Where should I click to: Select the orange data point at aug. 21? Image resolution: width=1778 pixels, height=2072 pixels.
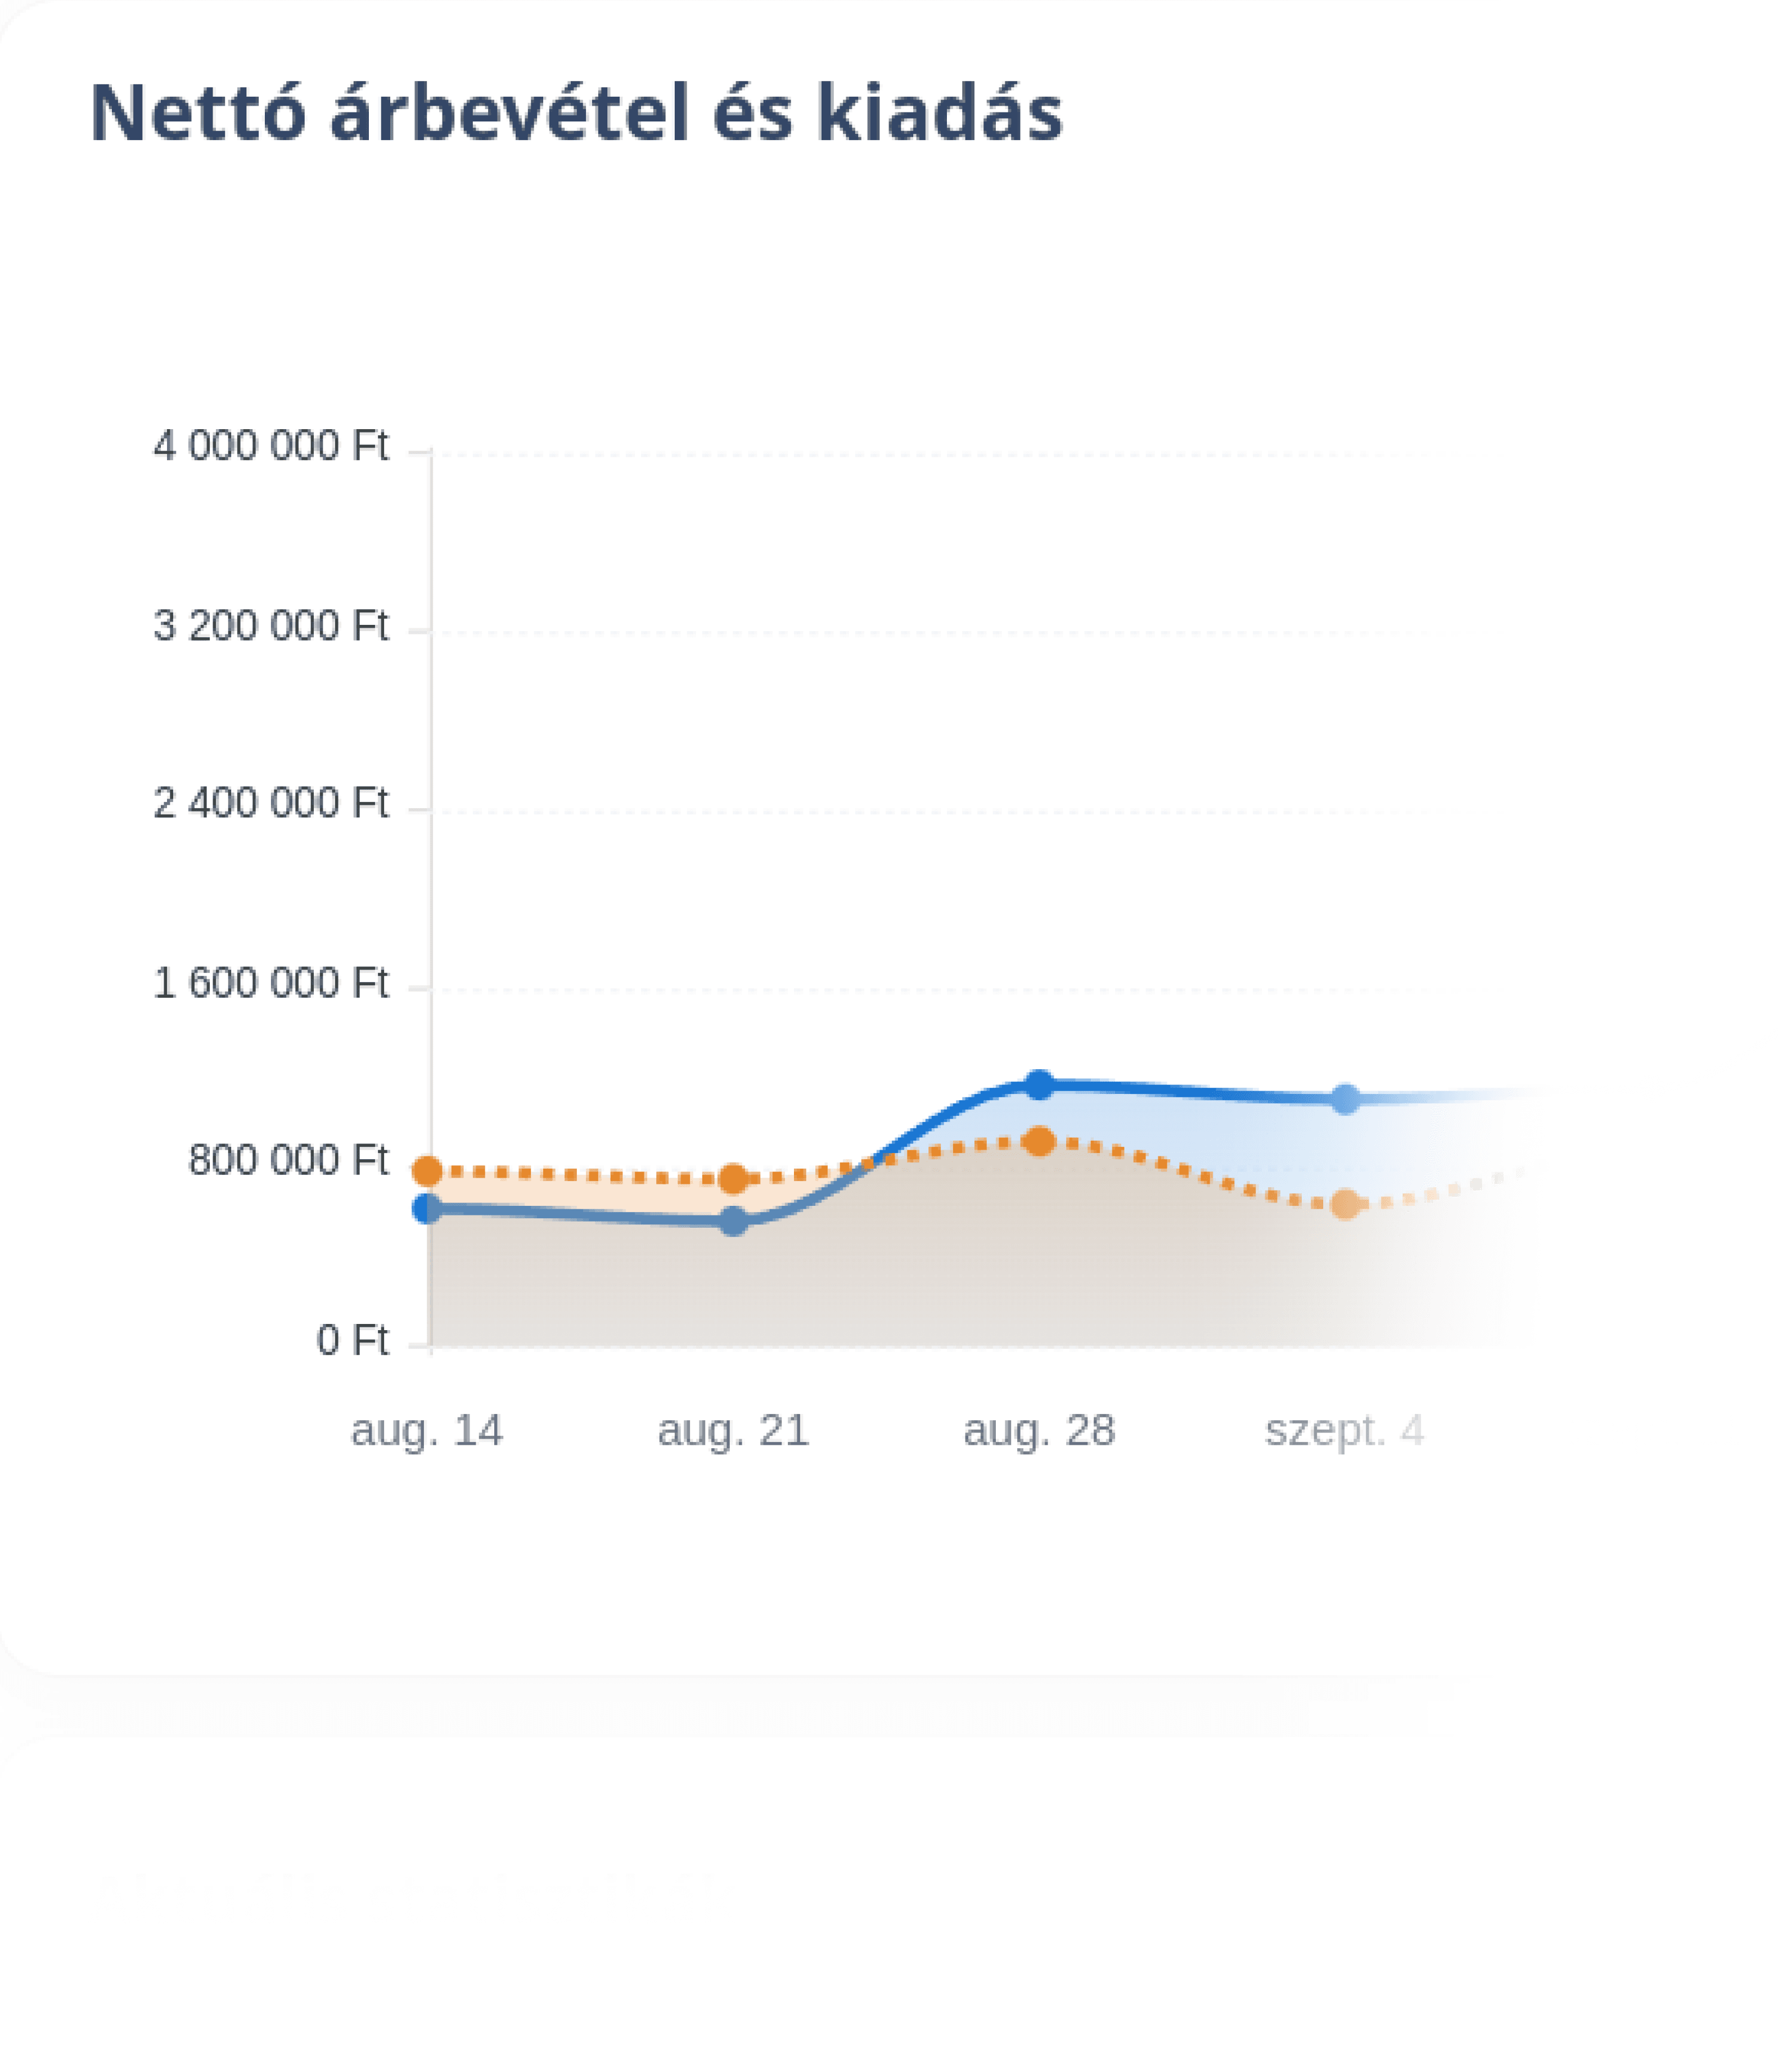(733, 1179)
